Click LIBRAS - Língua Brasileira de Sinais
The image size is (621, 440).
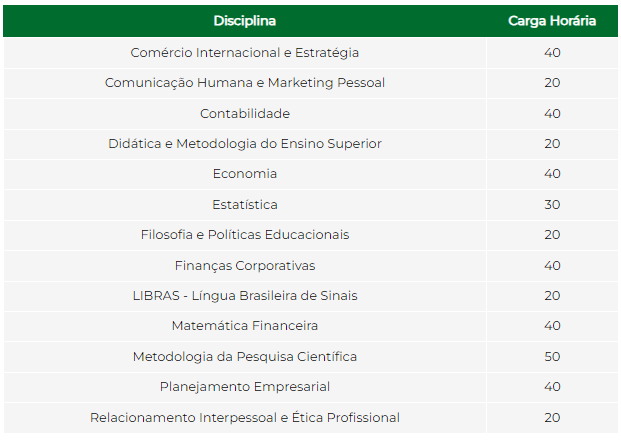pyautogui.click(x=244, y=296)
